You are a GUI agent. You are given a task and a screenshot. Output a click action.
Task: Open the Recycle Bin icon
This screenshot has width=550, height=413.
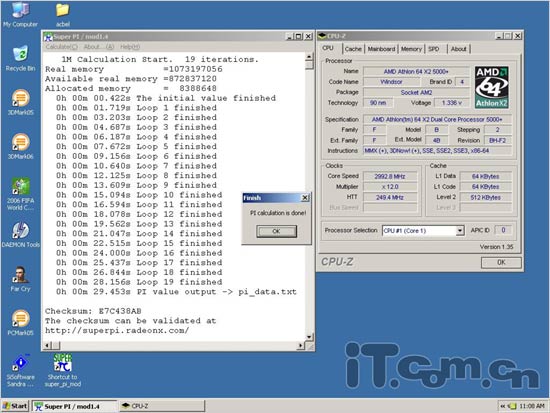click(x=20, y=58)
